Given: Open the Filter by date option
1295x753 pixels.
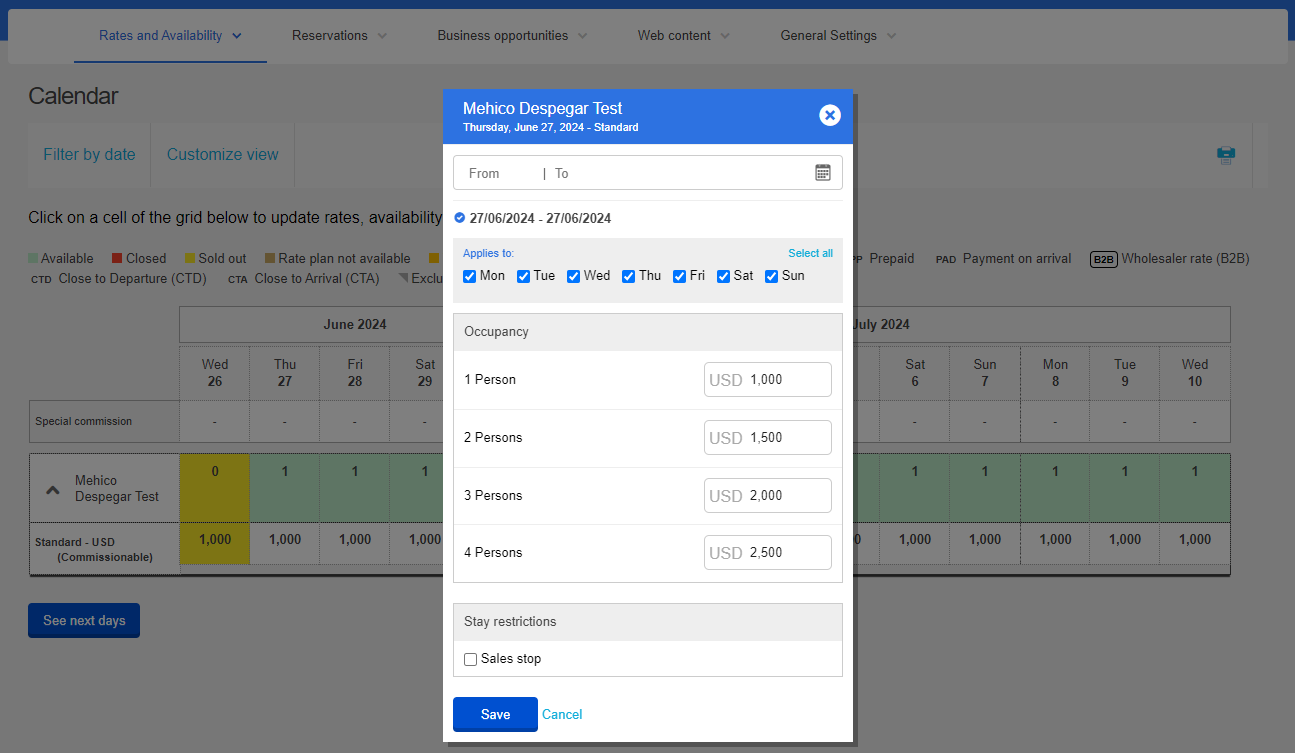Looking at the screenshot, I should click(89, 155).
